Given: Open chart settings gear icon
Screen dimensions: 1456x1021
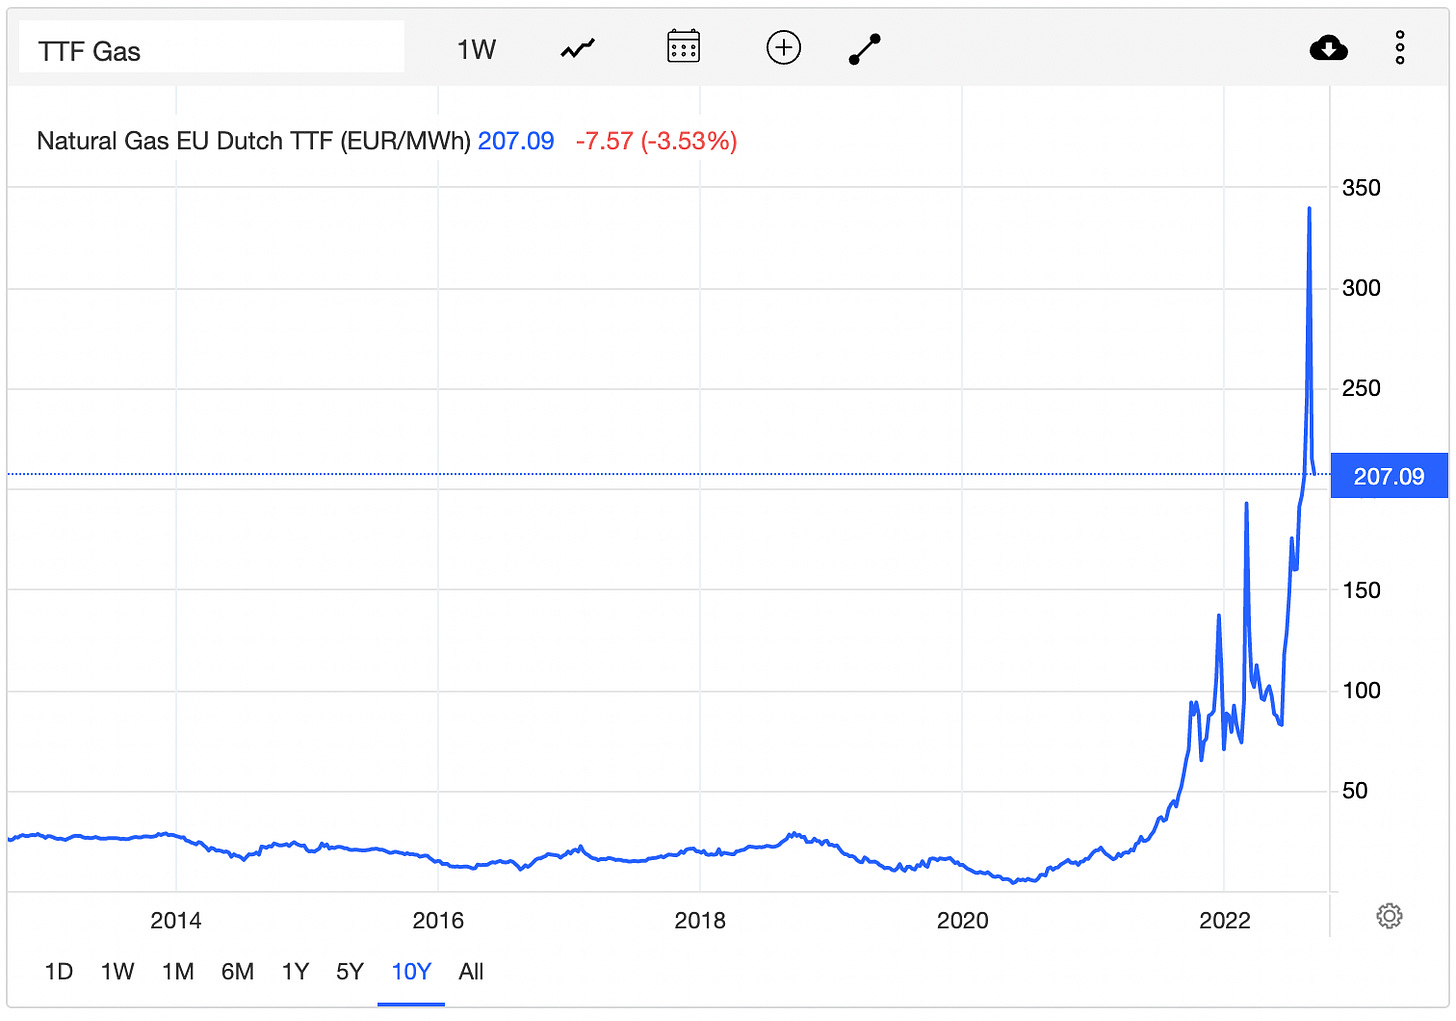Looking at the screenshot, I should (x=1389, y=916).
